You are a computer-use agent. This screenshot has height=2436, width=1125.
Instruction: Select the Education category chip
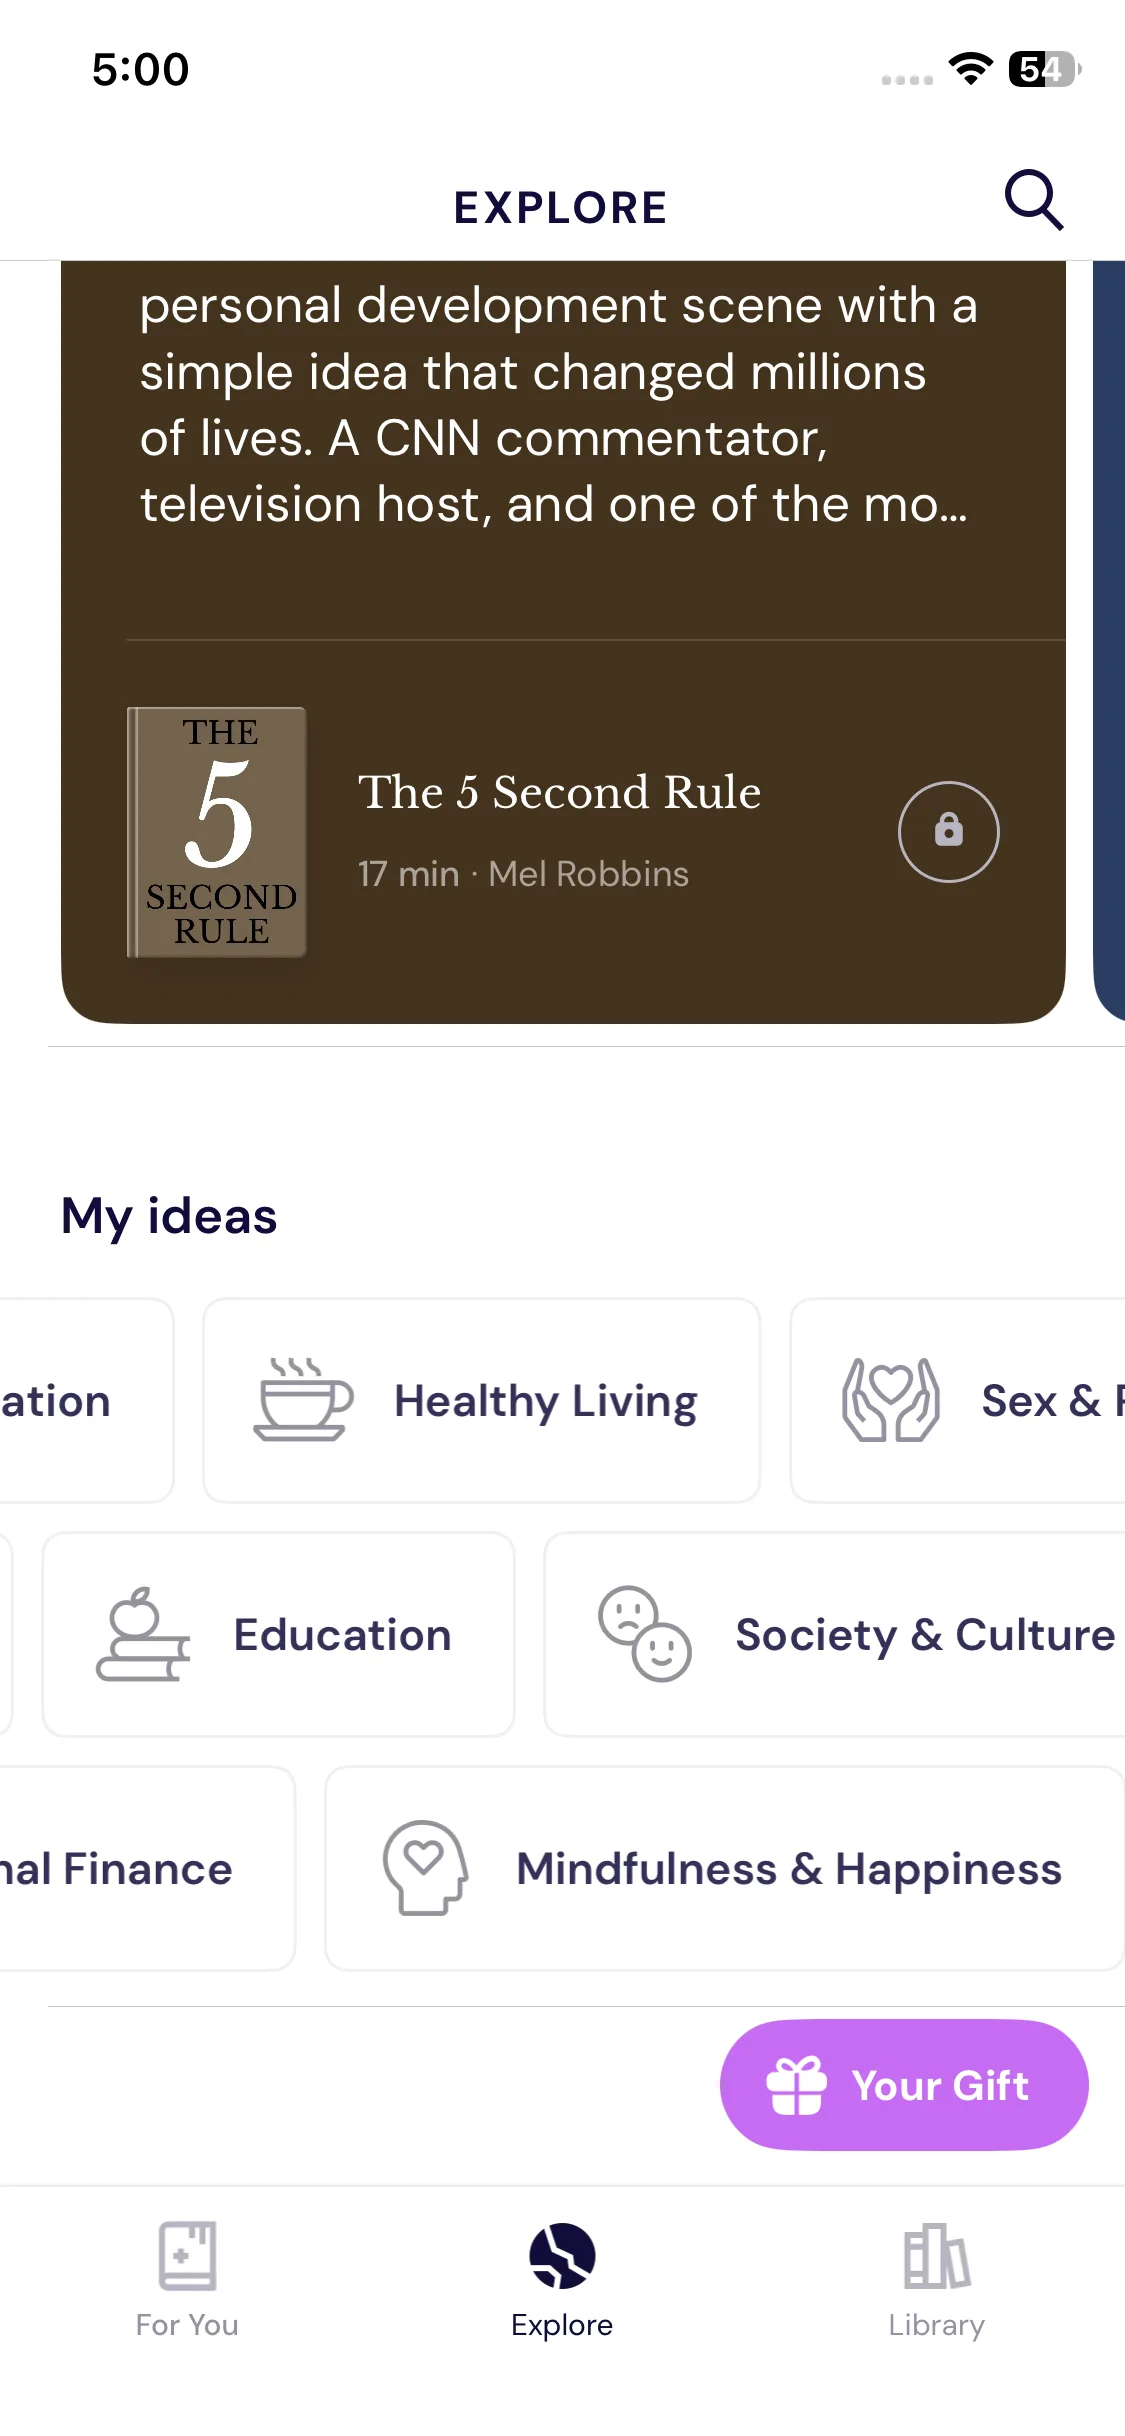pos(342,1635)
